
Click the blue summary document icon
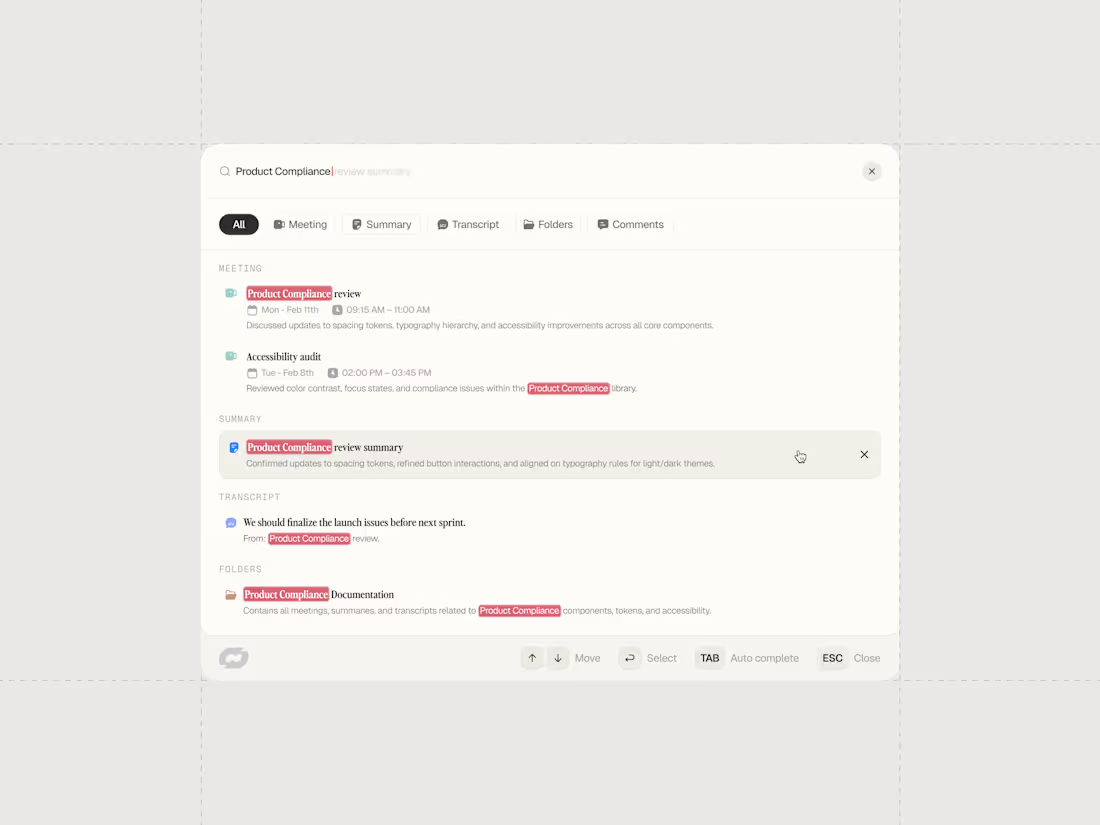234,448
